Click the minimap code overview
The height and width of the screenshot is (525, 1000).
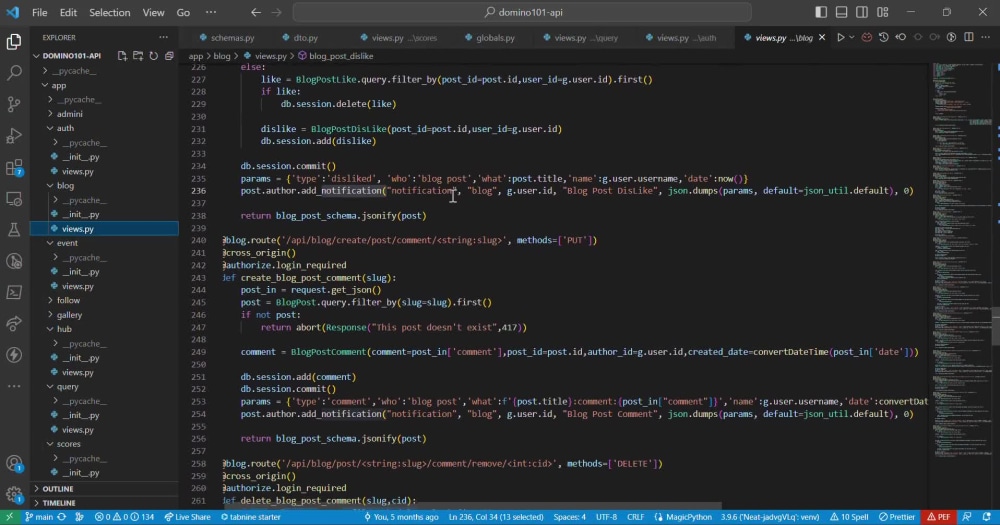click(x=962, y=255)
